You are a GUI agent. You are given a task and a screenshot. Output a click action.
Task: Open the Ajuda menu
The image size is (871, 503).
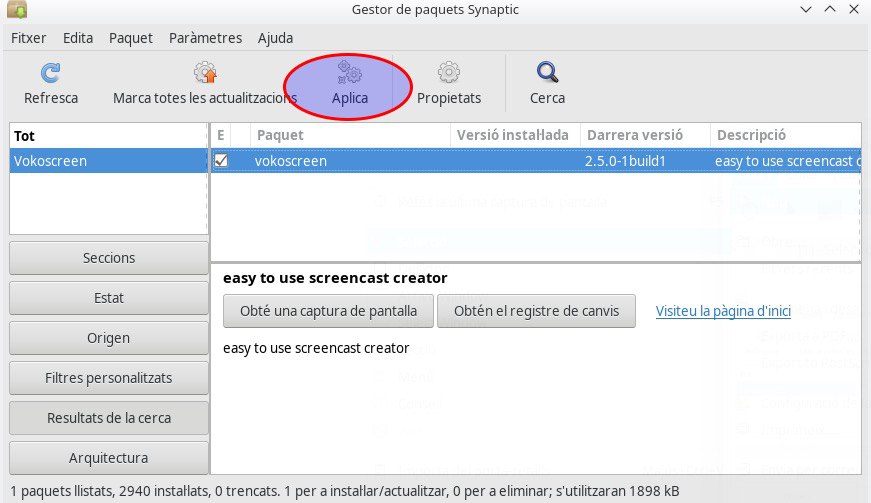click(x=276, y=38)
